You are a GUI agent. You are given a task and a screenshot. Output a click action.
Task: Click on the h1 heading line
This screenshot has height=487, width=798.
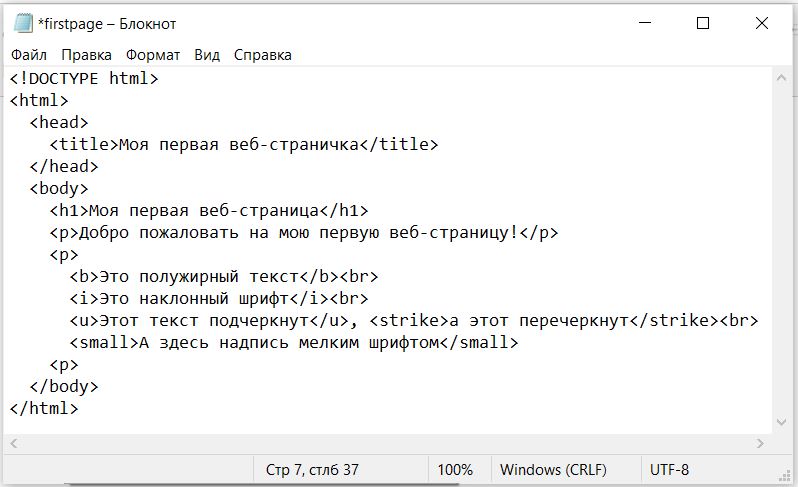click(209, 211)
